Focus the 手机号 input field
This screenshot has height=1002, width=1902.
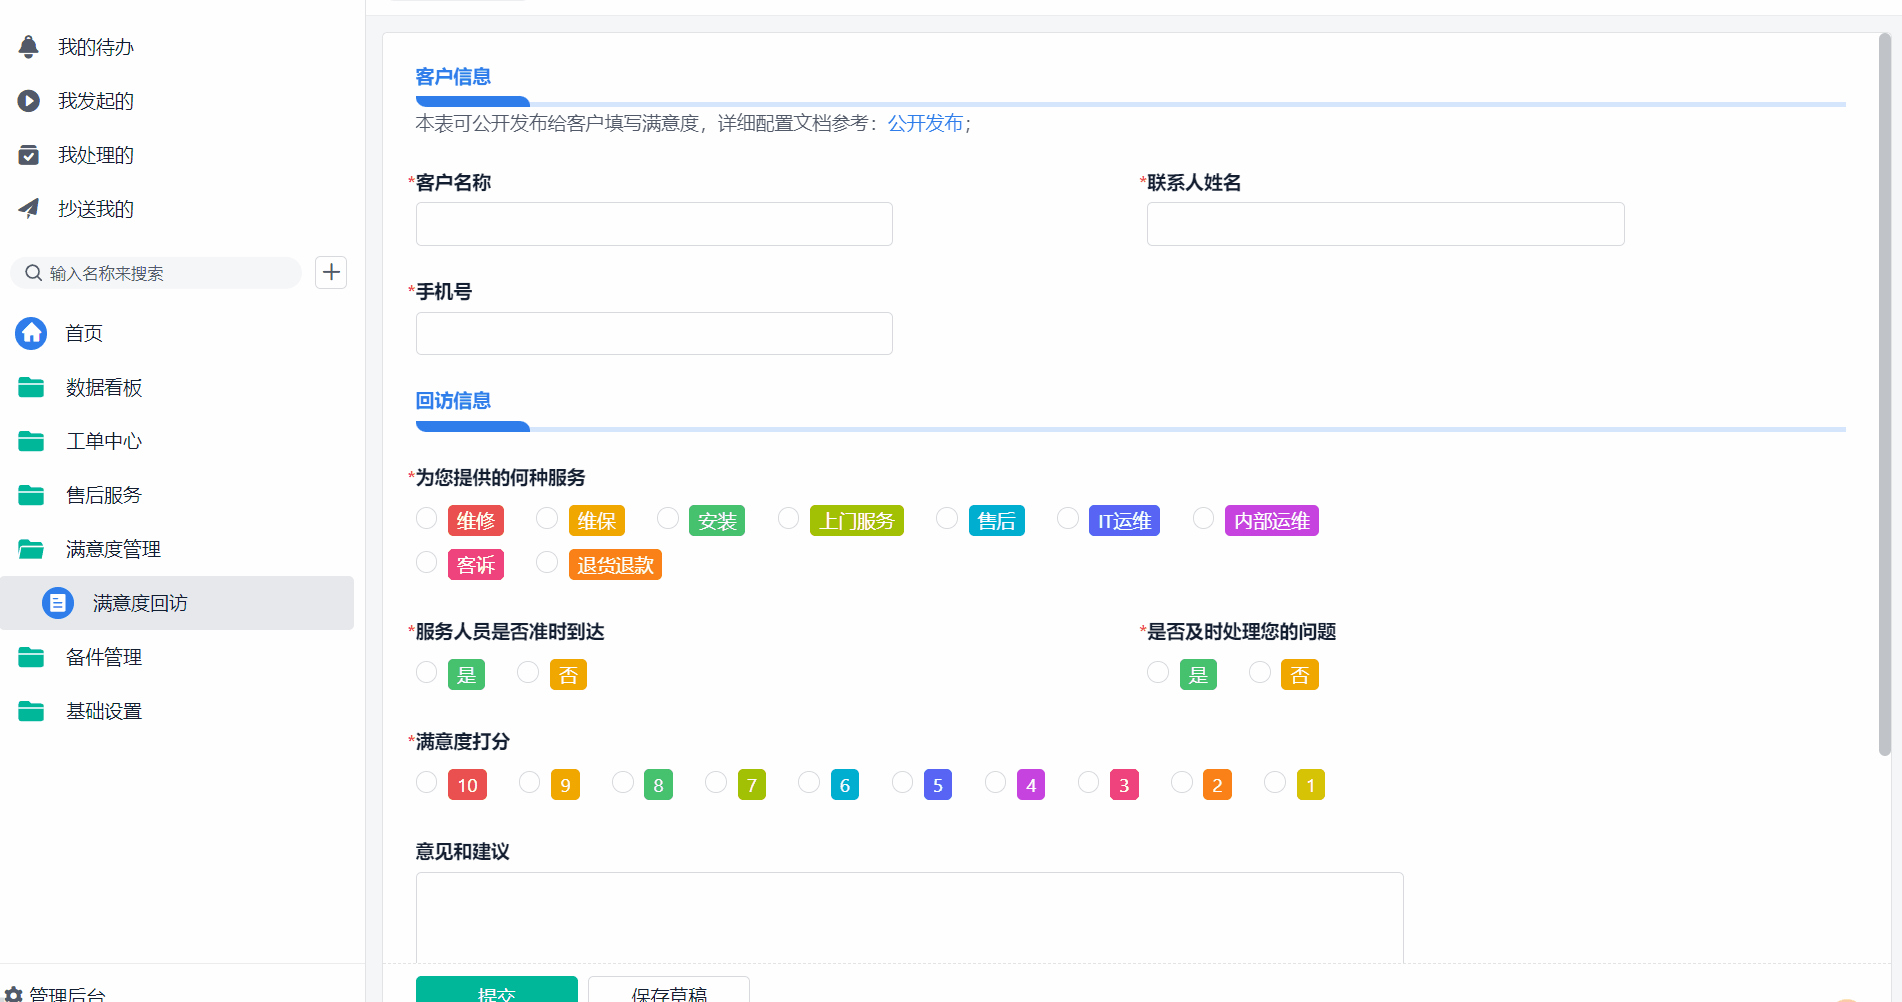[x=654, y=333]
